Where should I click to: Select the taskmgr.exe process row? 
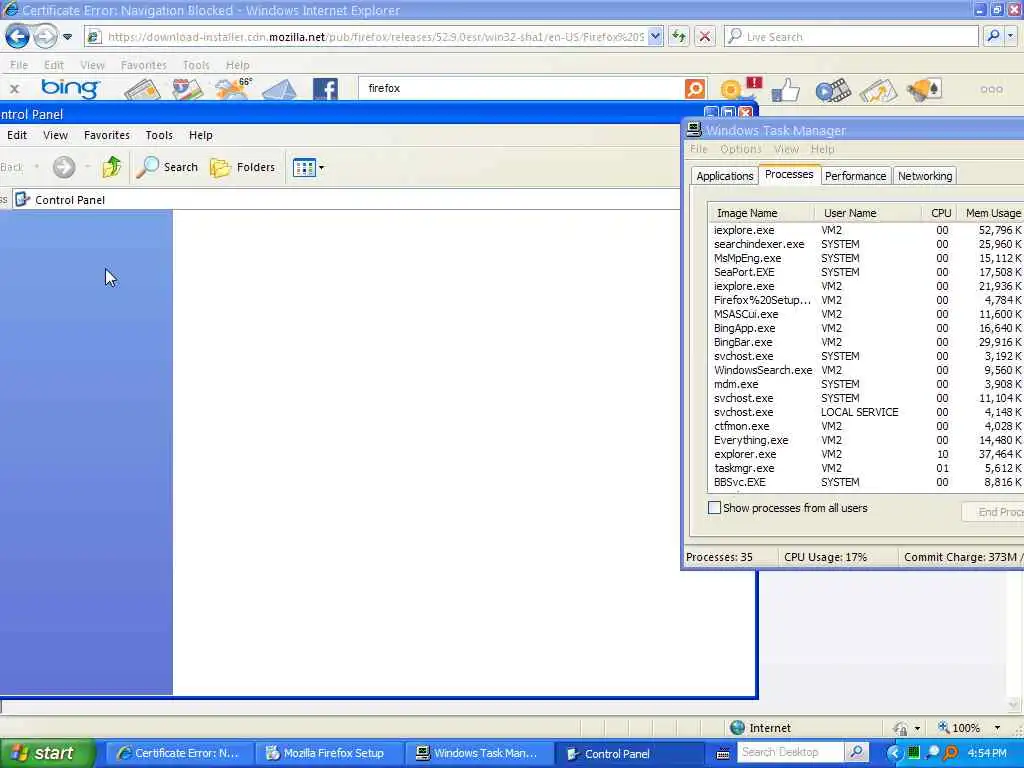click(867, 468)
